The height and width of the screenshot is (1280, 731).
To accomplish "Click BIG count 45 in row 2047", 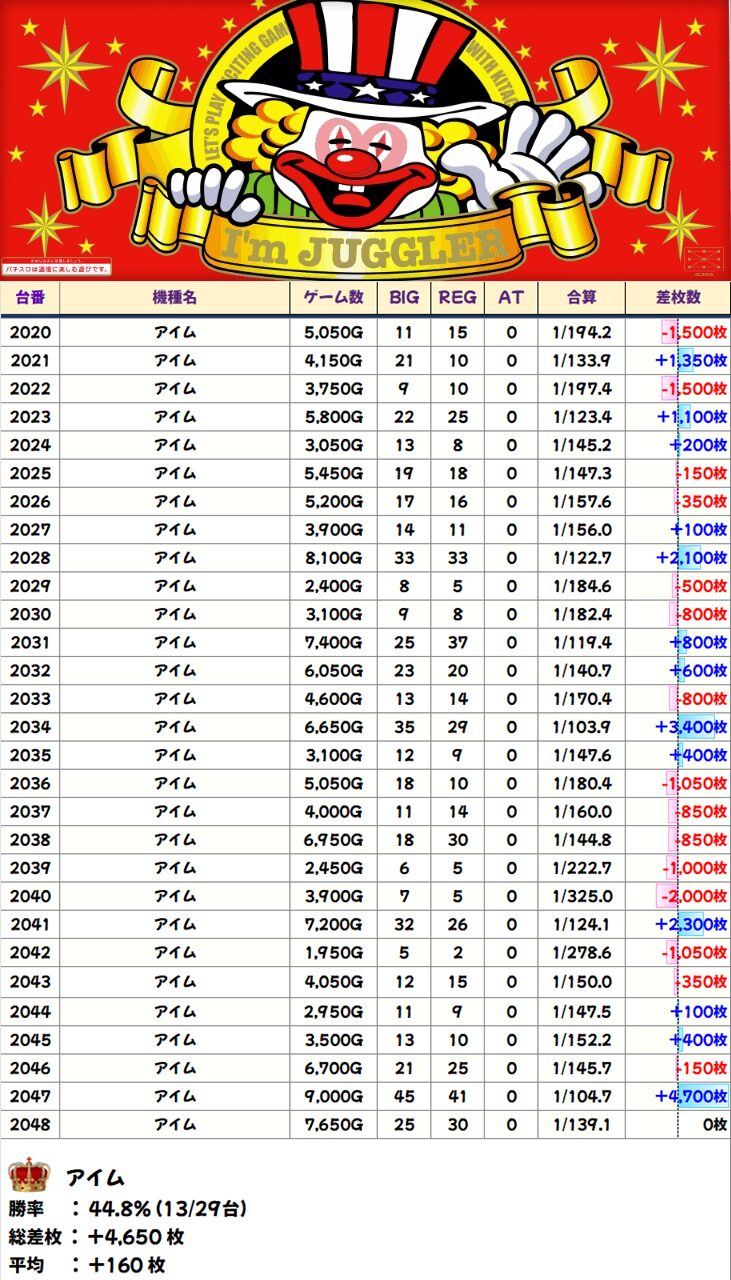I will click(404, 1097).
